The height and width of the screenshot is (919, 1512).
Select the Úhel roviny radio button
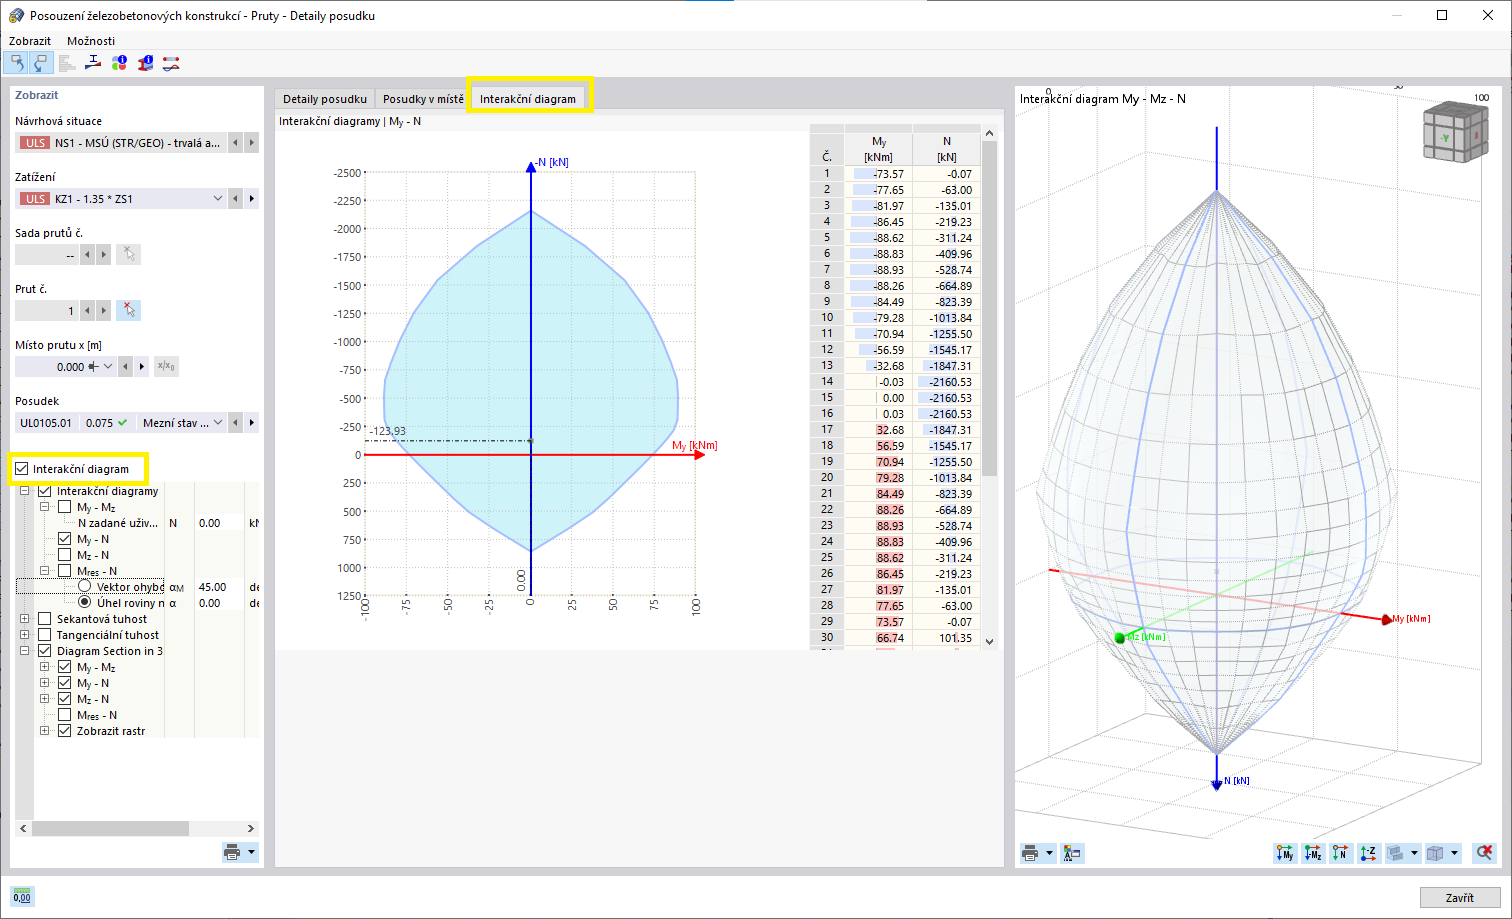pos(85,603)
